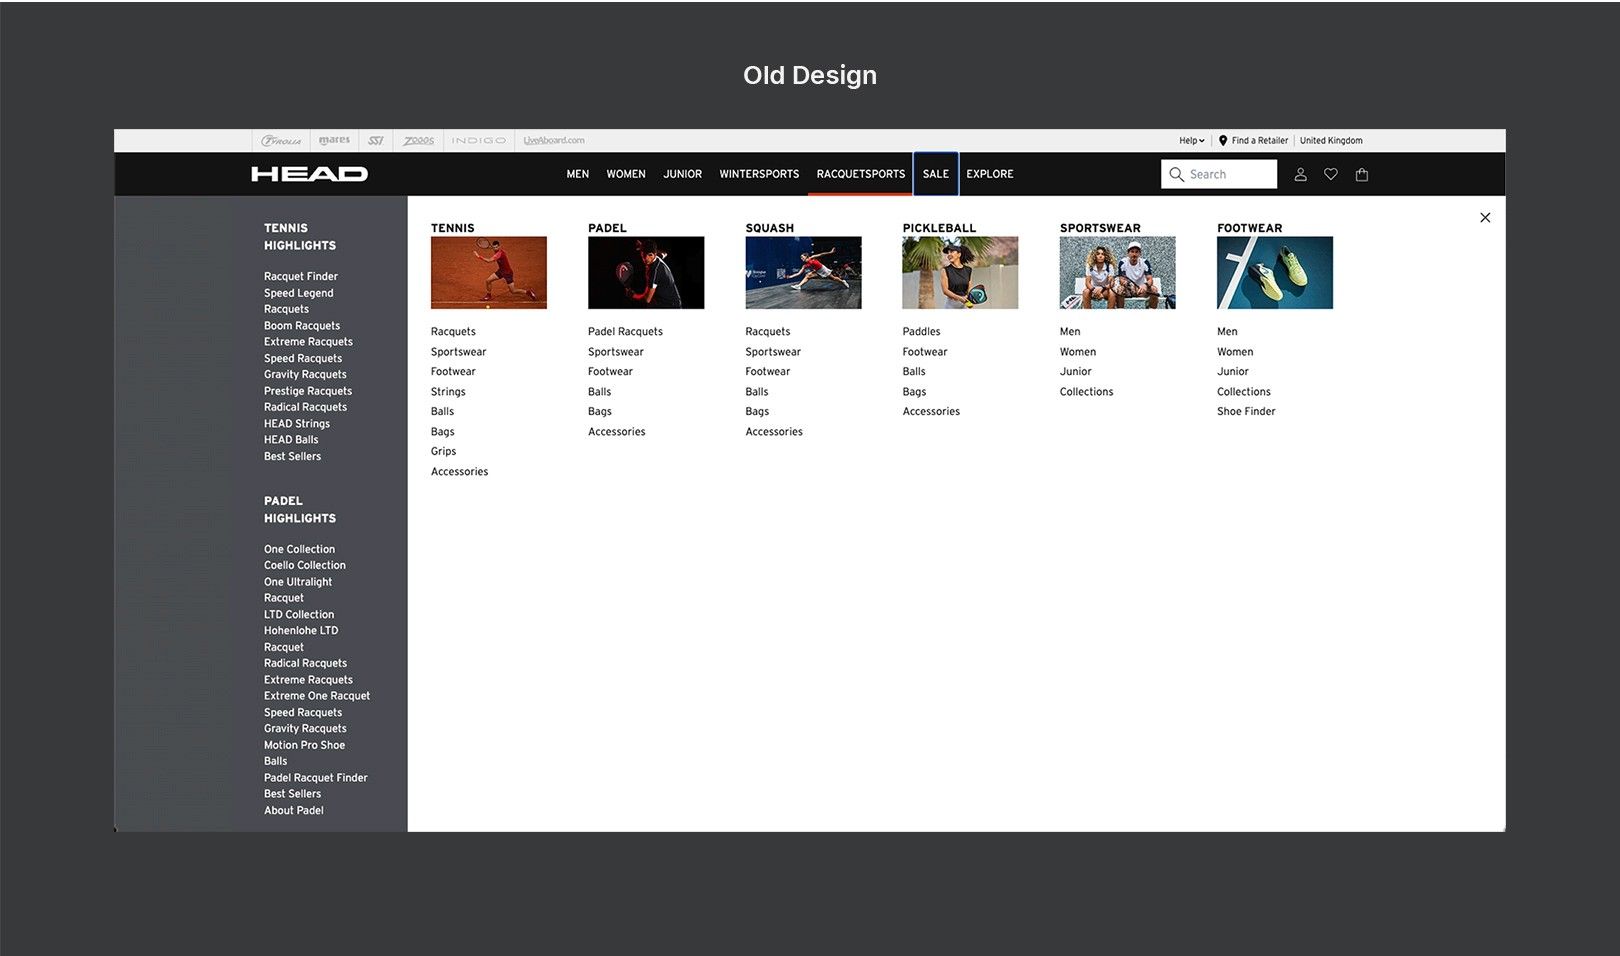Viewport: 1620px width, 956px height.
Task: Open Motion Pro Shoe link
Action: click(305, 745)
